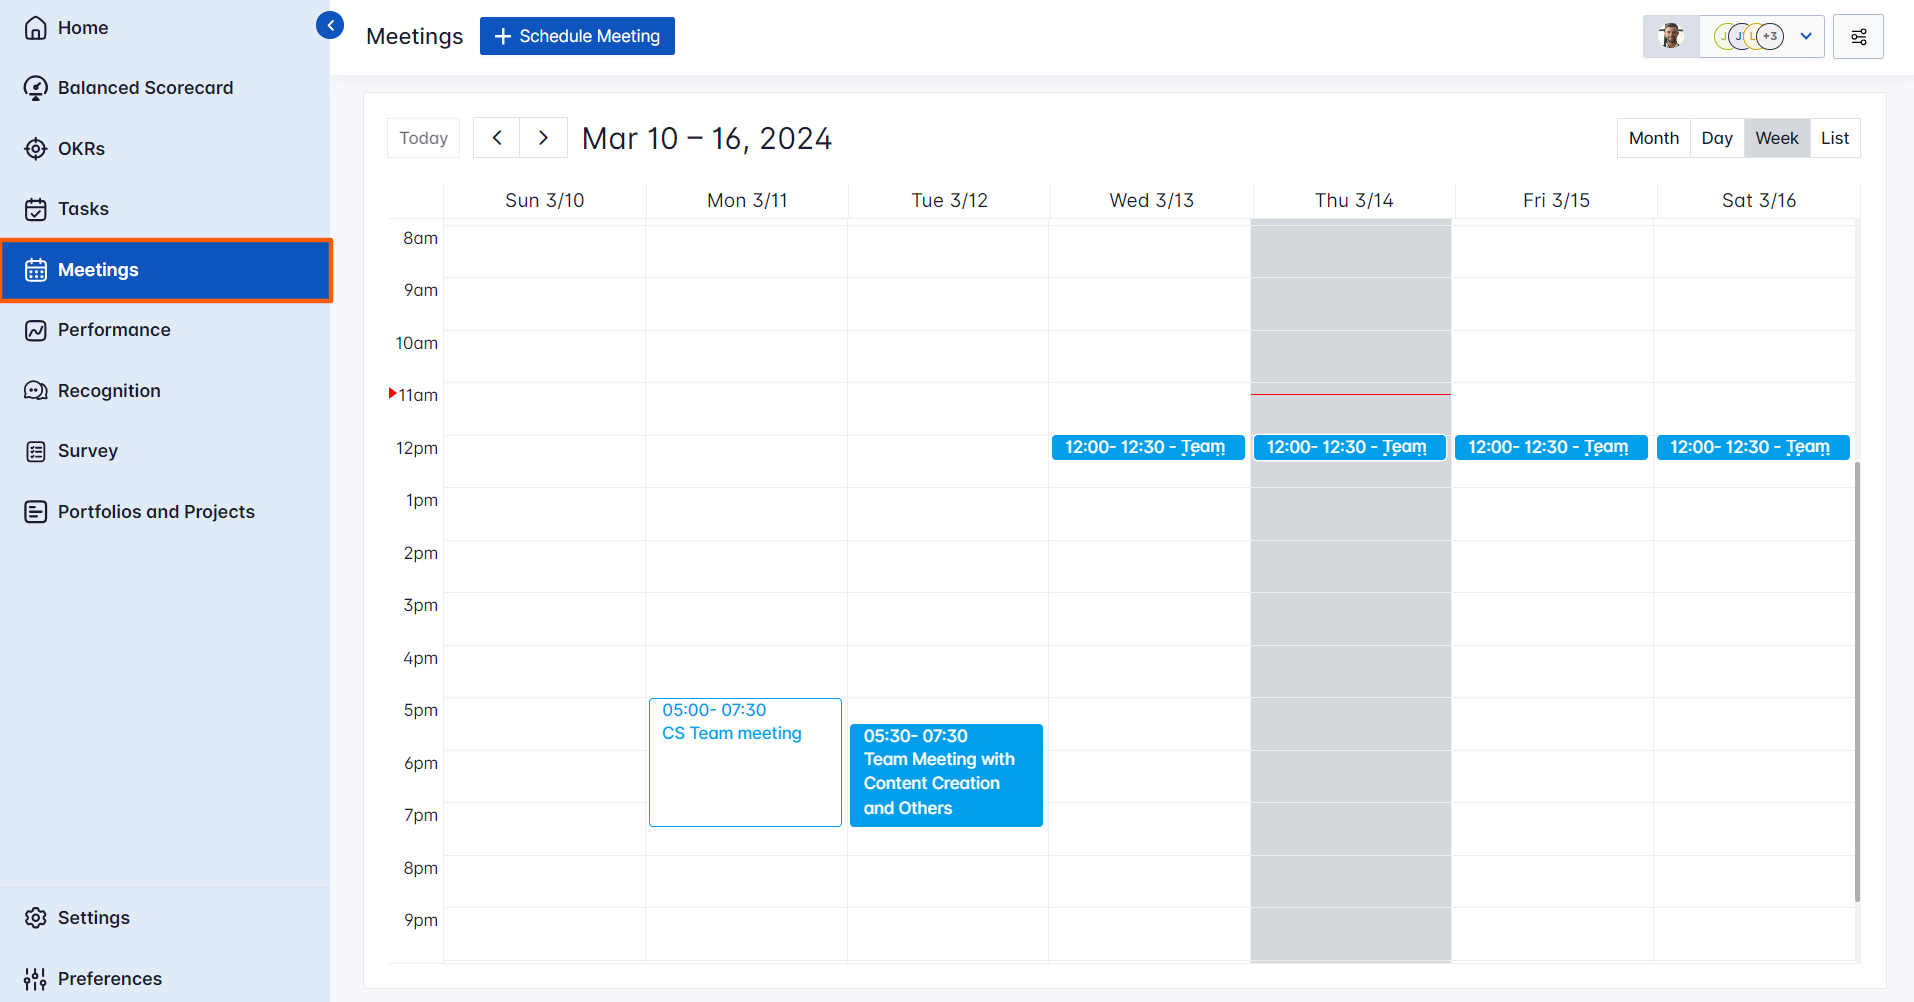Enable Day view for the calendar
1914x1002 pixels.
[1717, 137]
